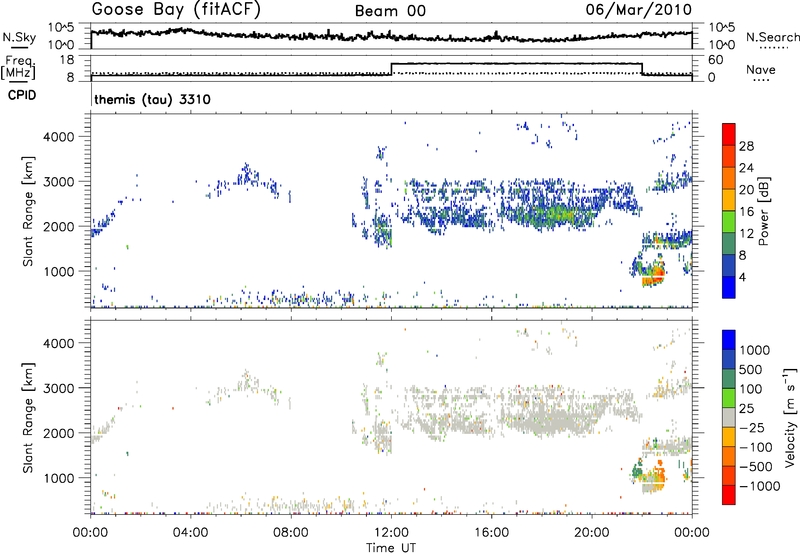
Task: Click the 'Beam 00' label
Action: [390, 11]
